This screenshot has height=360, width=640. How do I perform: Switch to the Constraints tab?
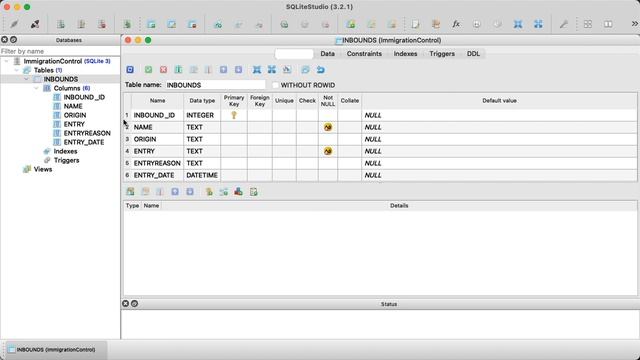pos(364,53)
